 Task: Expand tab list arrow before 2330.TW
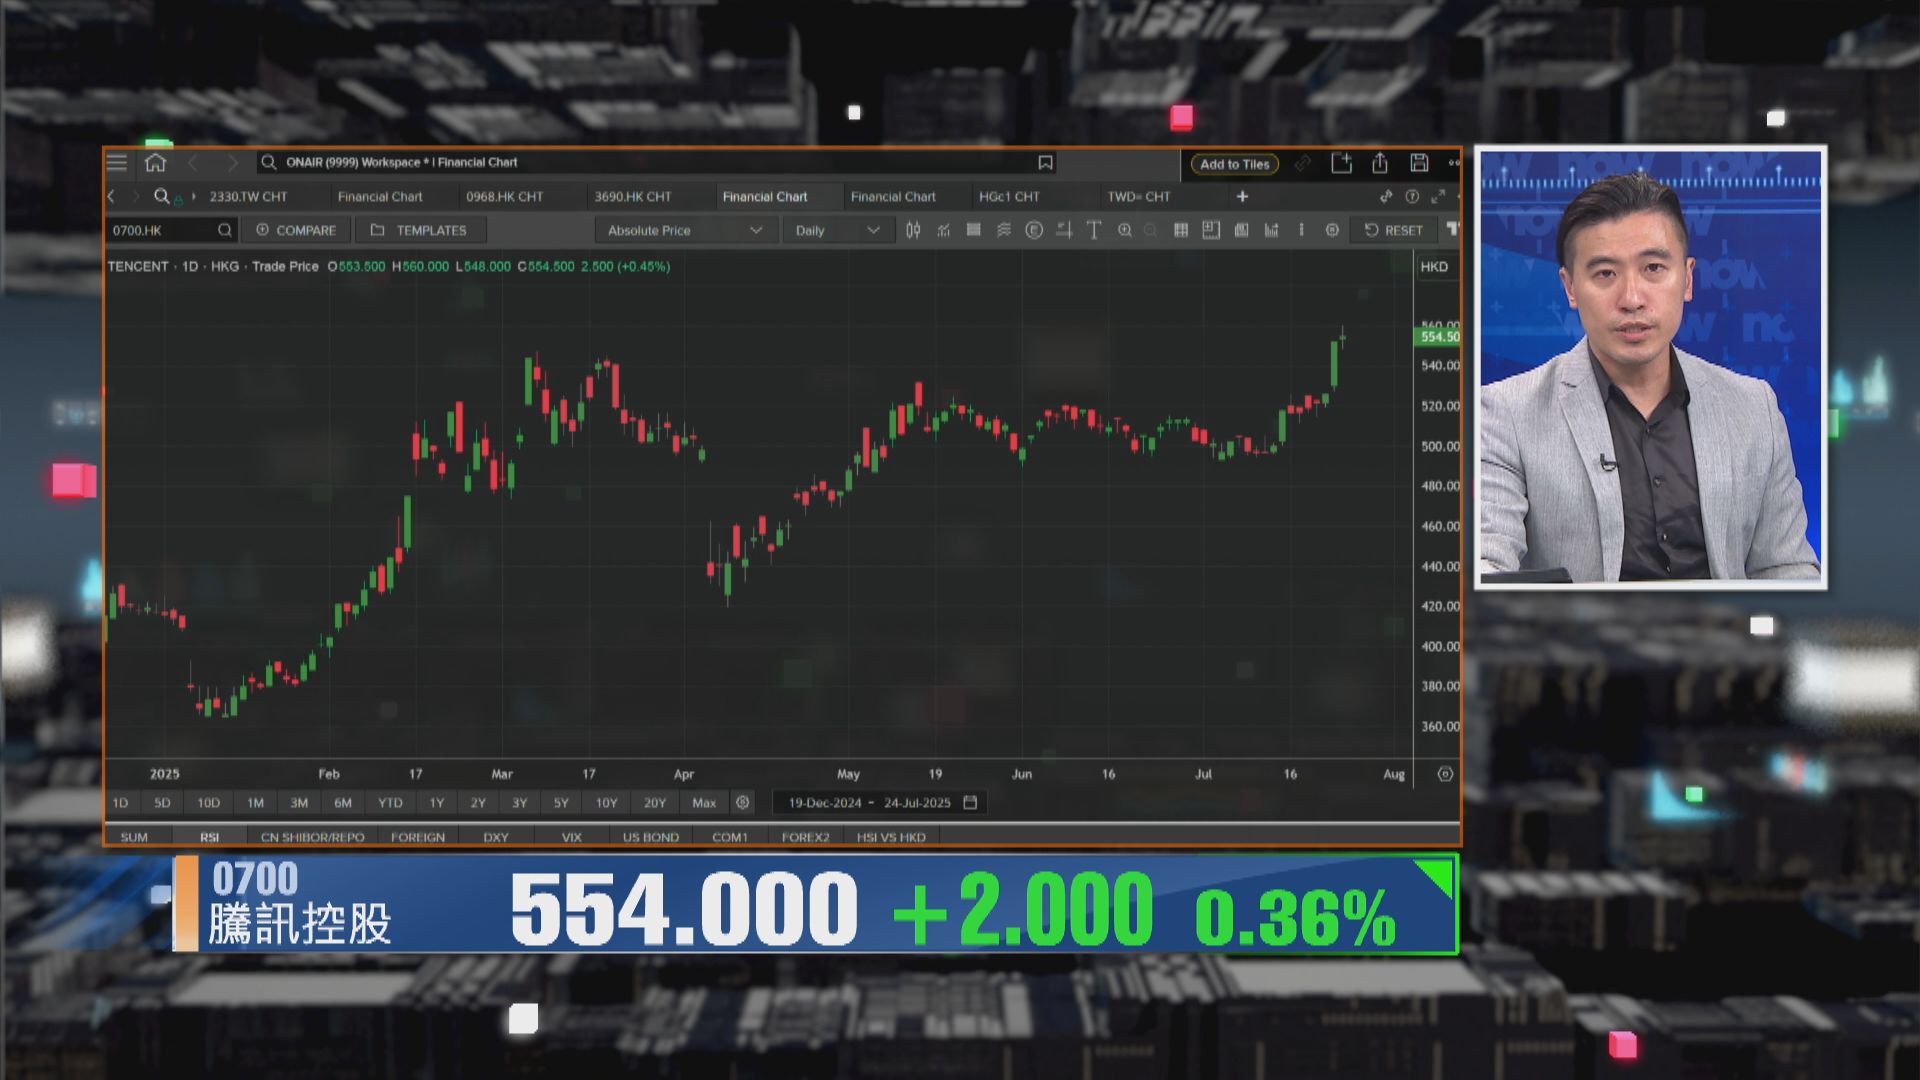(x=194, y=196)
